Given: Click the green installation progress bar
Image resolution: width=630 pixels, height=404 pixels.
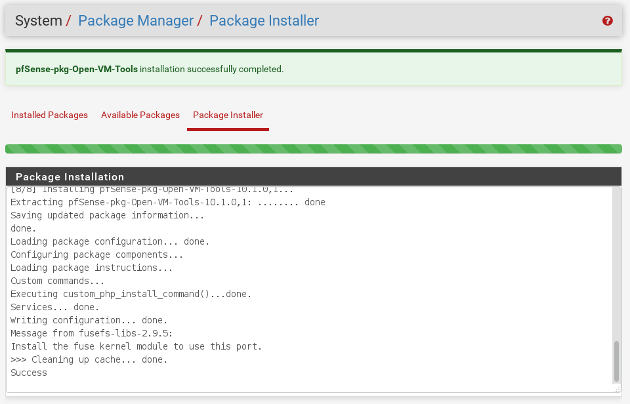Looking at the screenshot, I should coord(313,149).
